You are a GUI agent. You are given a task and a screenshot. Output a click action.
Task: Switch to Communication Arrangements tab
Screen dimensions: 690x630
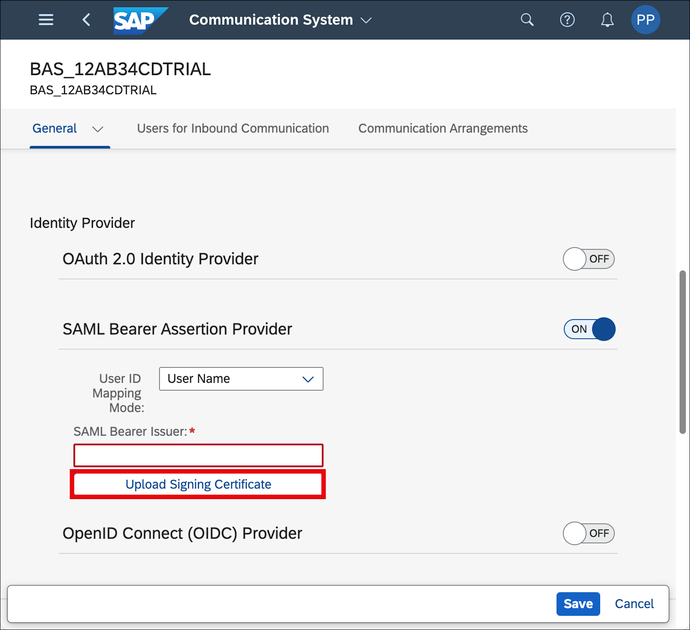[x=443, y=128]
